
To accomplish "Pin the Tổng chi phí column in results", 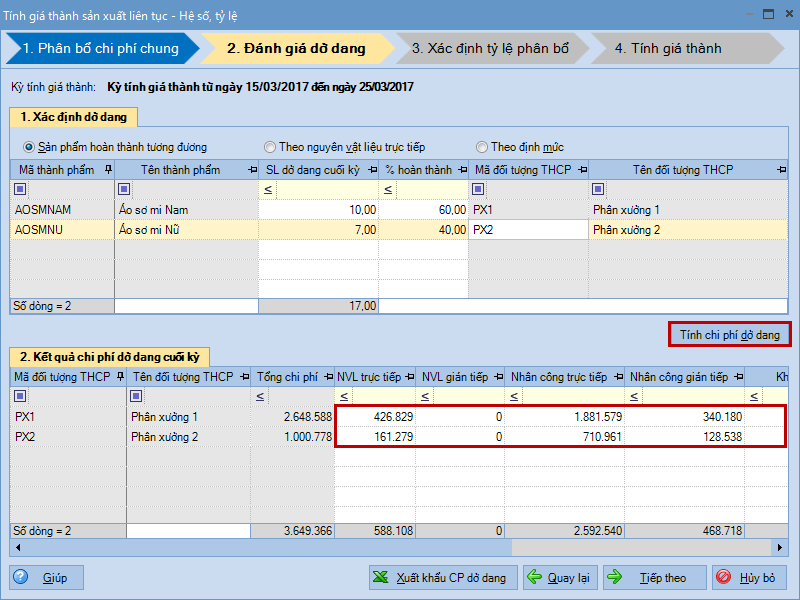I will [x=328, y=377].
